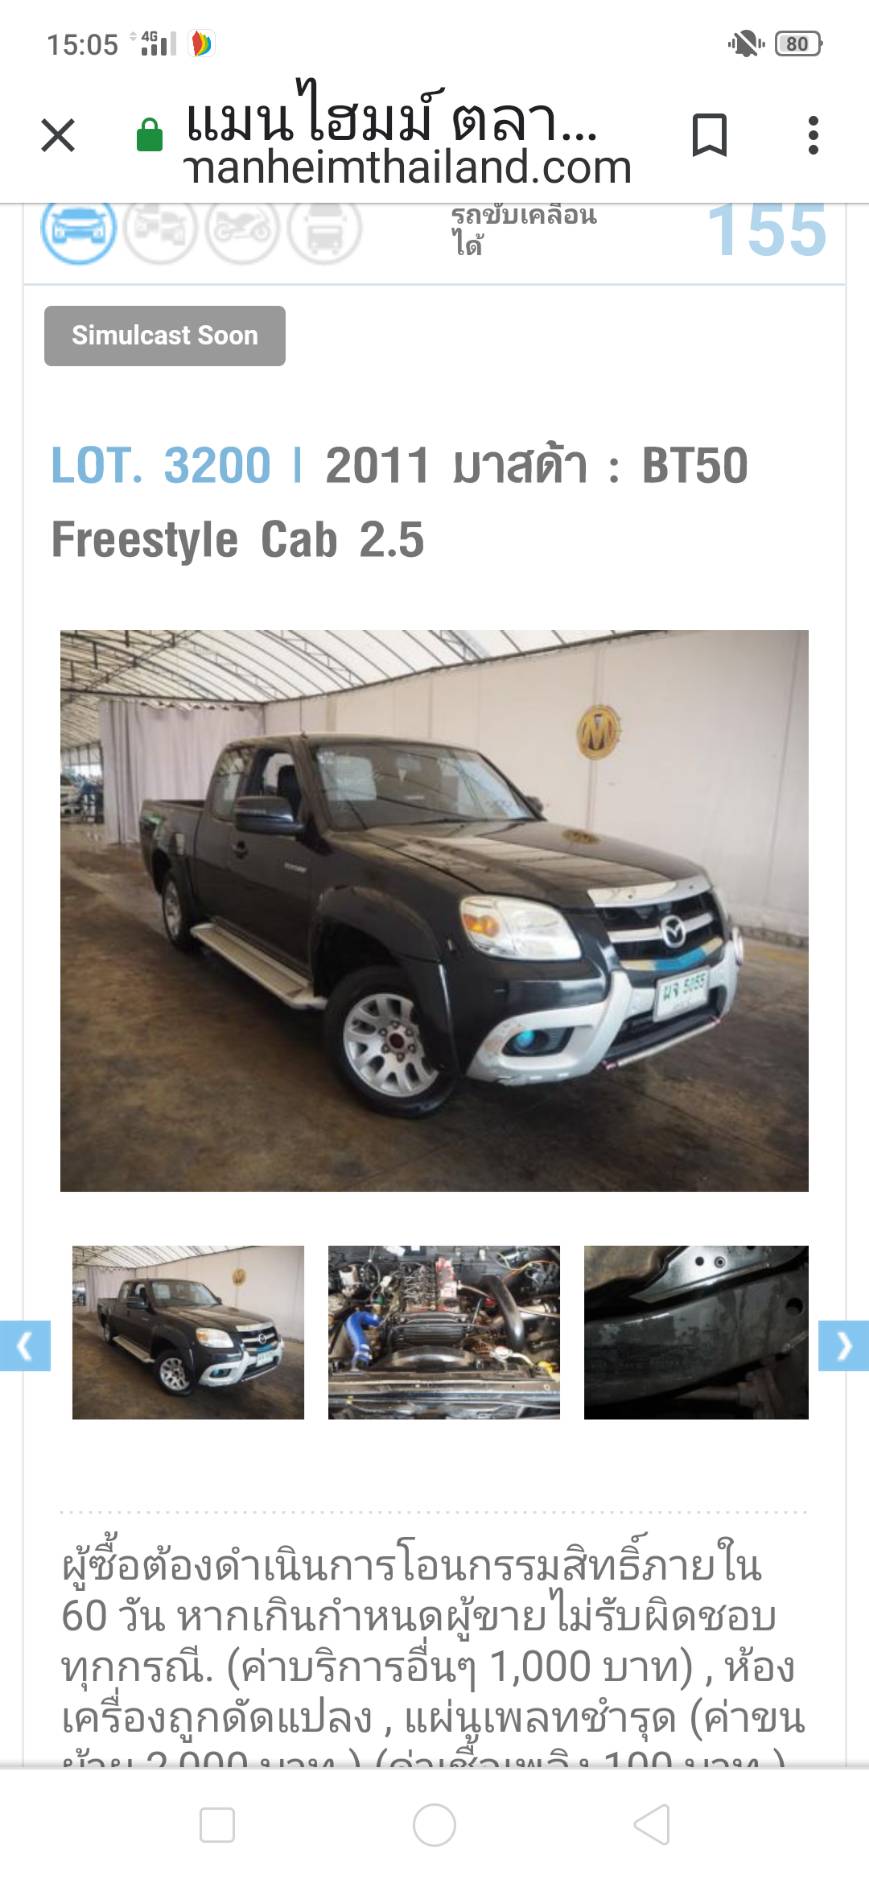Show previous thumbnails with left arrow

(x=25, y=1346)
